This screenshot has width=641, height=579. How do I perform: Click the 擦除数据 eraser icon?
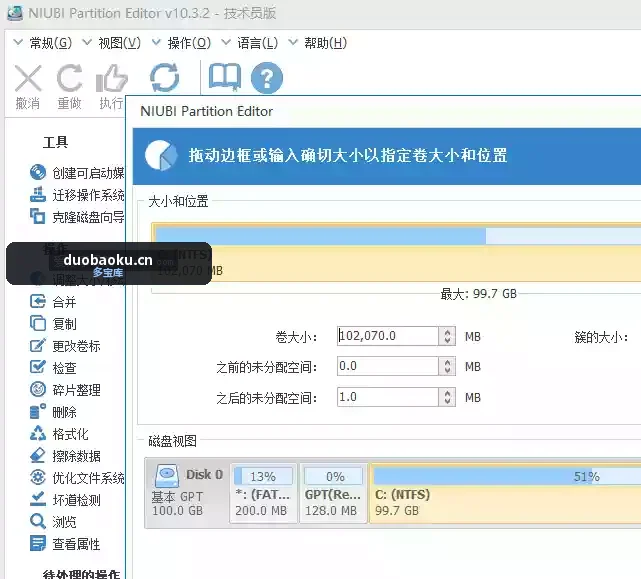[38, 455]
